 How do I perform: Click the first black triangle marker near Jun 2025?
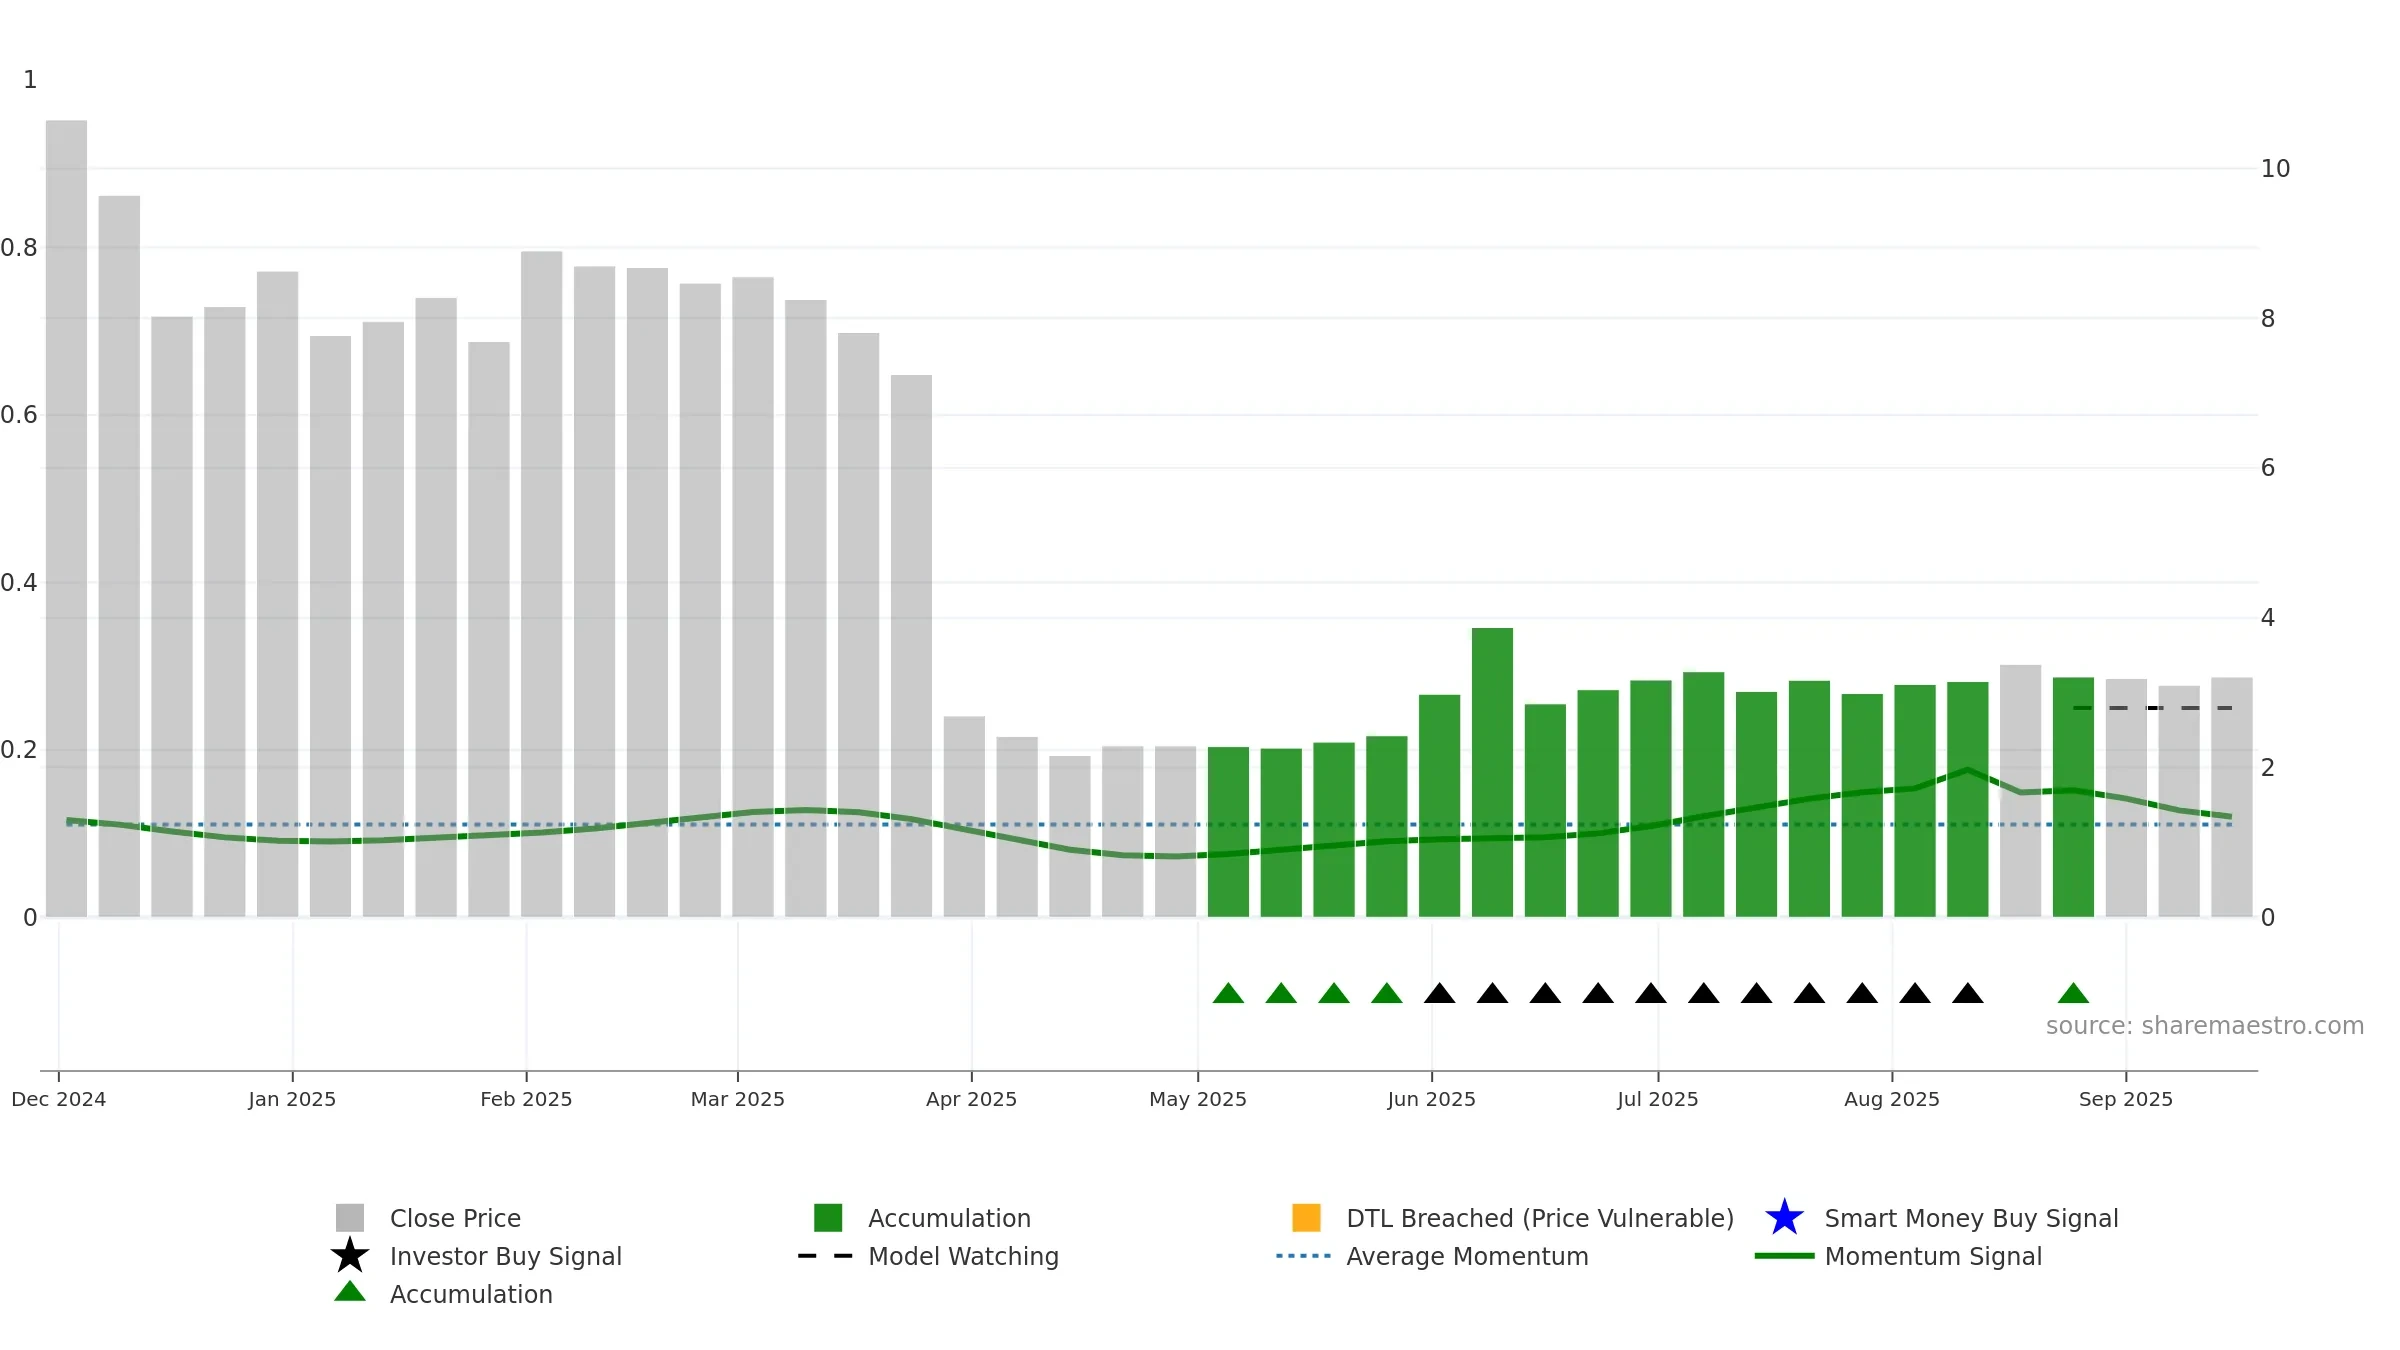click(x=1439, y=993)
